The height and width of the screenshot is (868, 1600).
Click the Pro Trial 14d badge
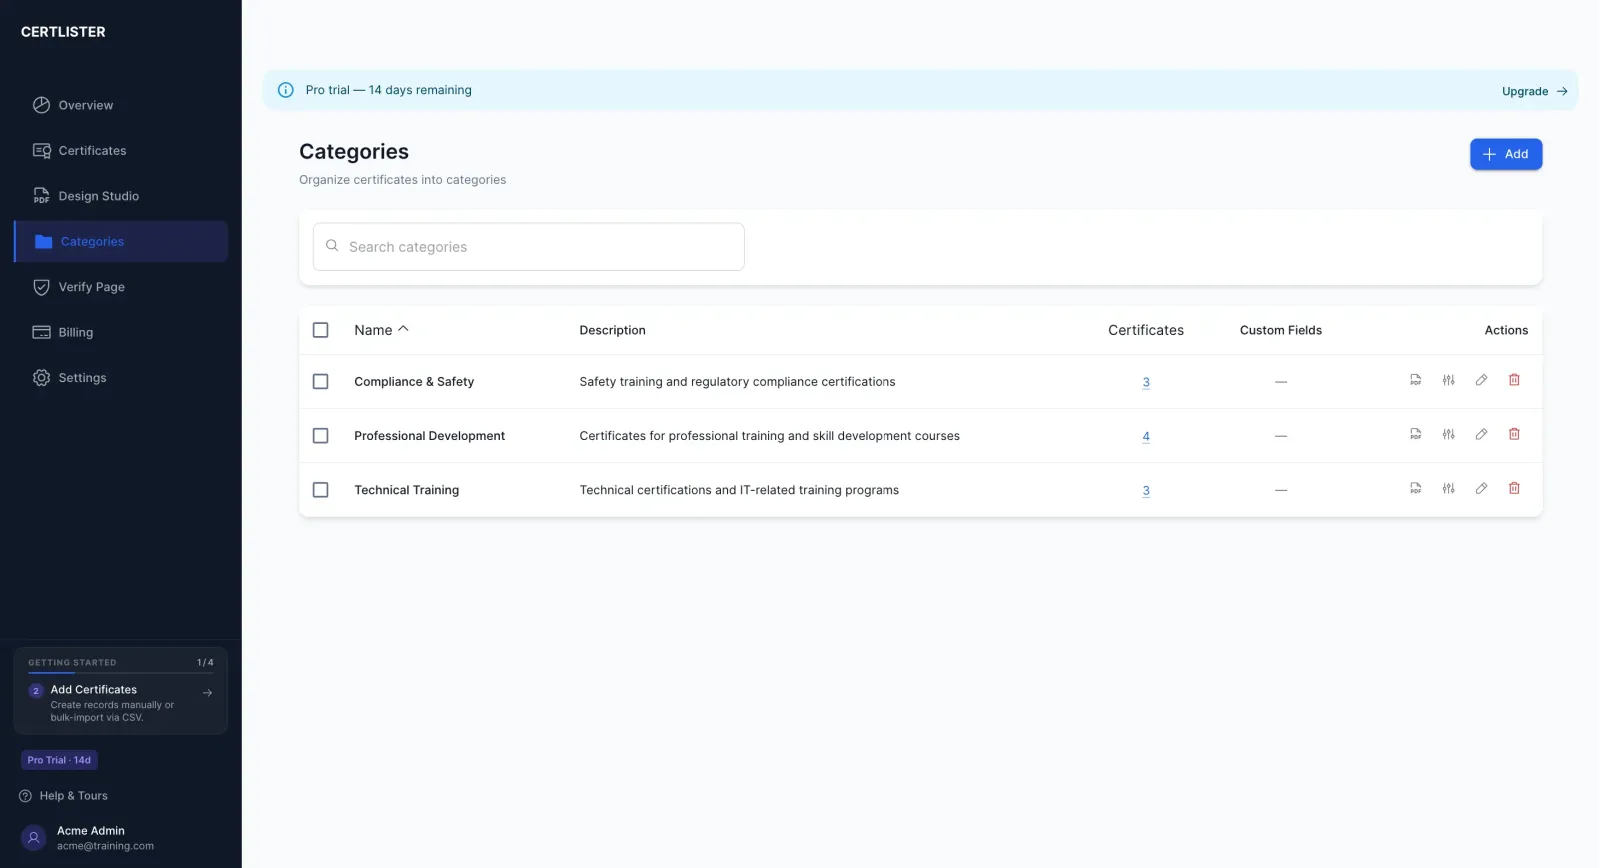59,760
